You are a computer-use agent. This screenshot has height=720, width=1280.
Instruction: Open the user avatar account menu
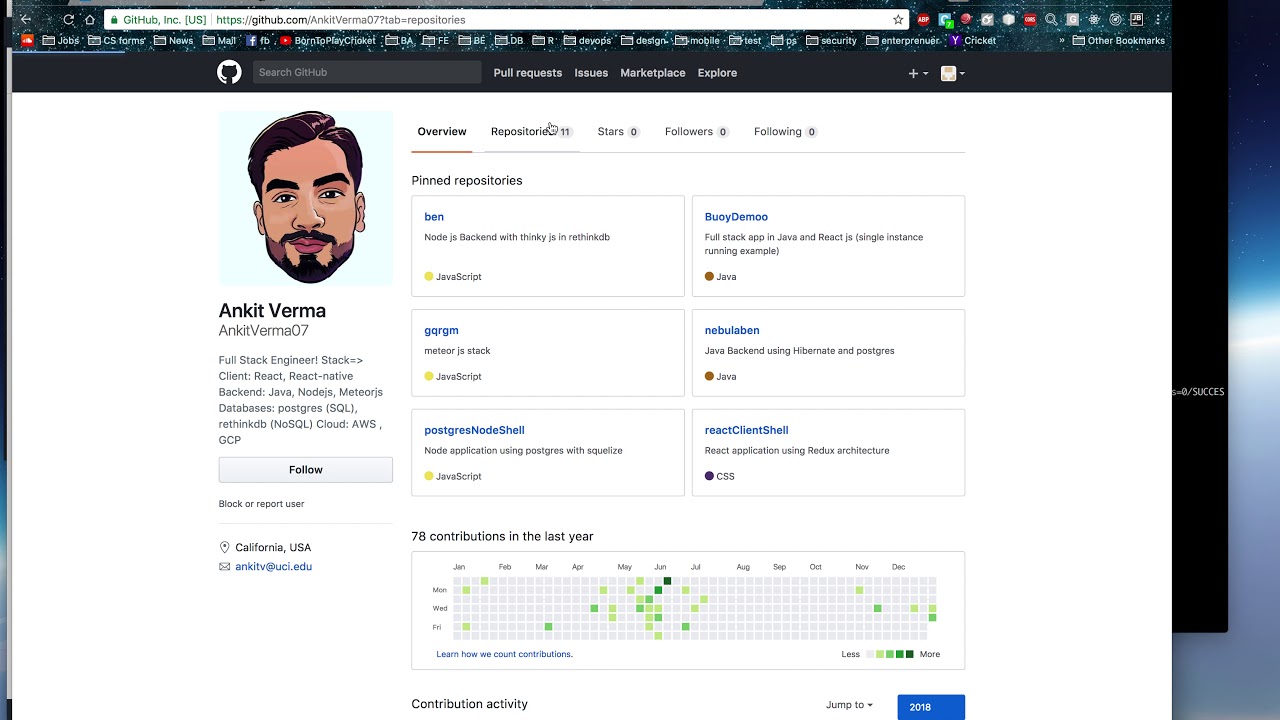coord(952,73)
